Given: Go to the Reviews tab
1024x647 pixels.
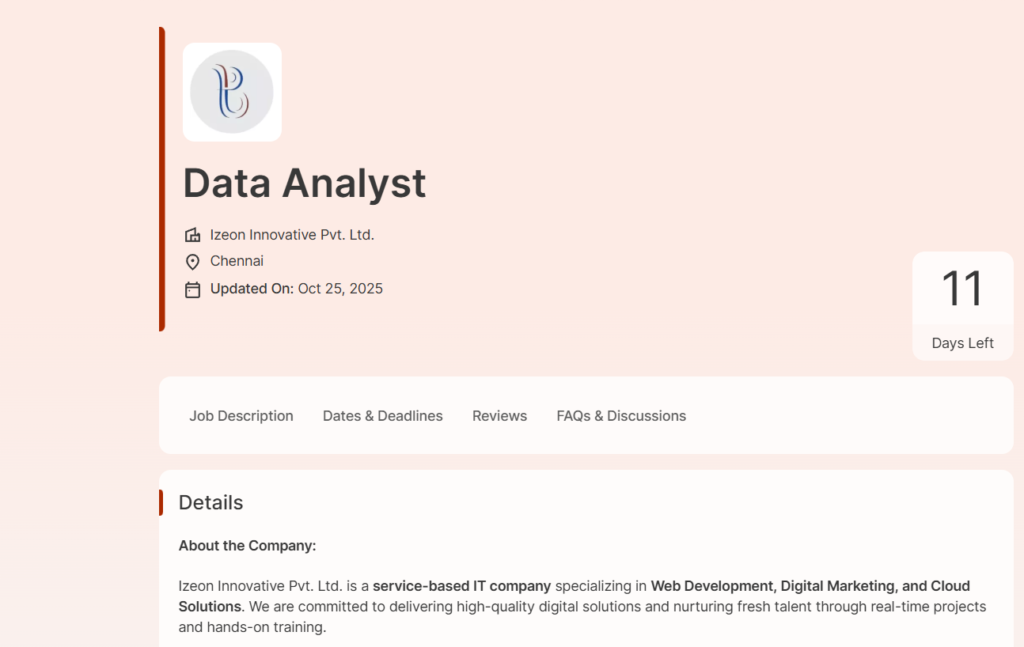Looking at the screenshot, I should tap(499, 416).
